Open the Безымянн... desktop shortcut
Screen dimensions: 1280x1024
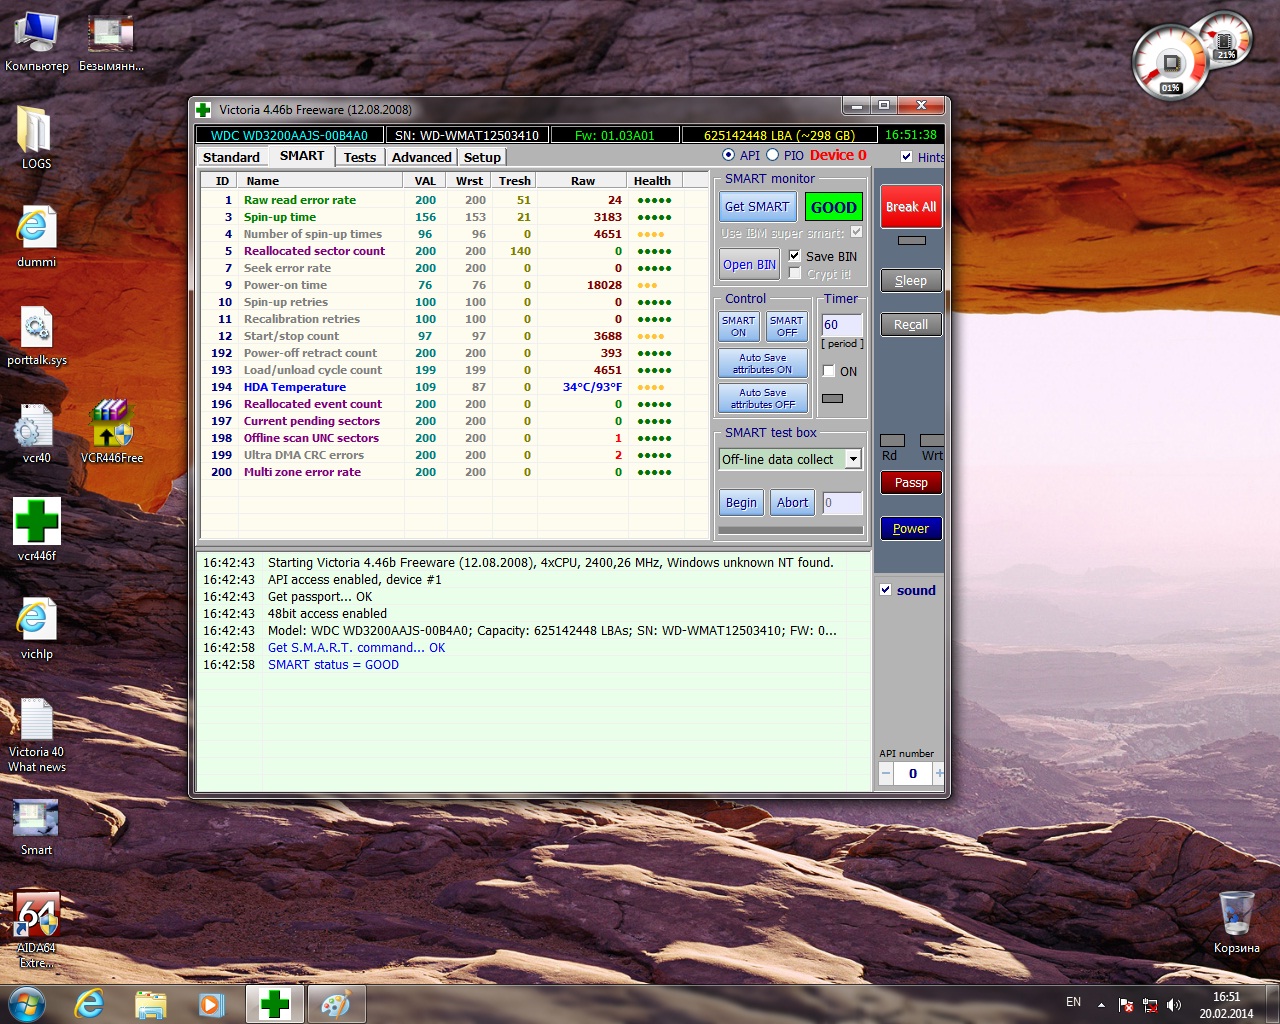coord(111,40)
